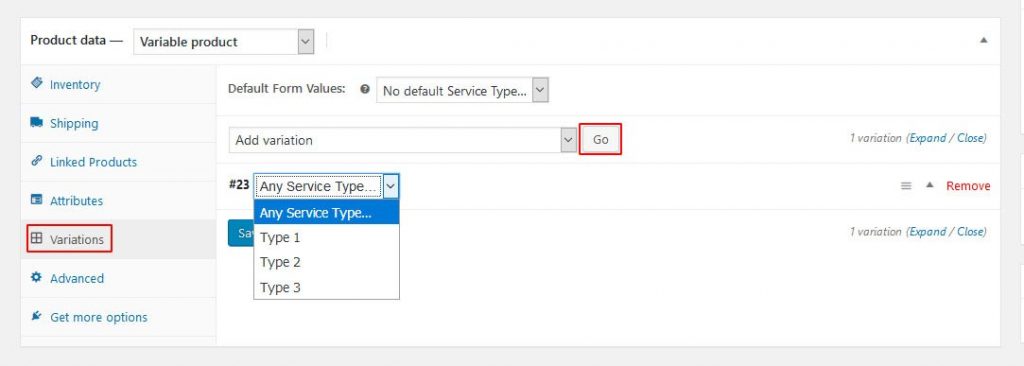This screenshot has width=1024, height=366.
Task: Click the Inventory tag icon
Action: click(37, 84)
